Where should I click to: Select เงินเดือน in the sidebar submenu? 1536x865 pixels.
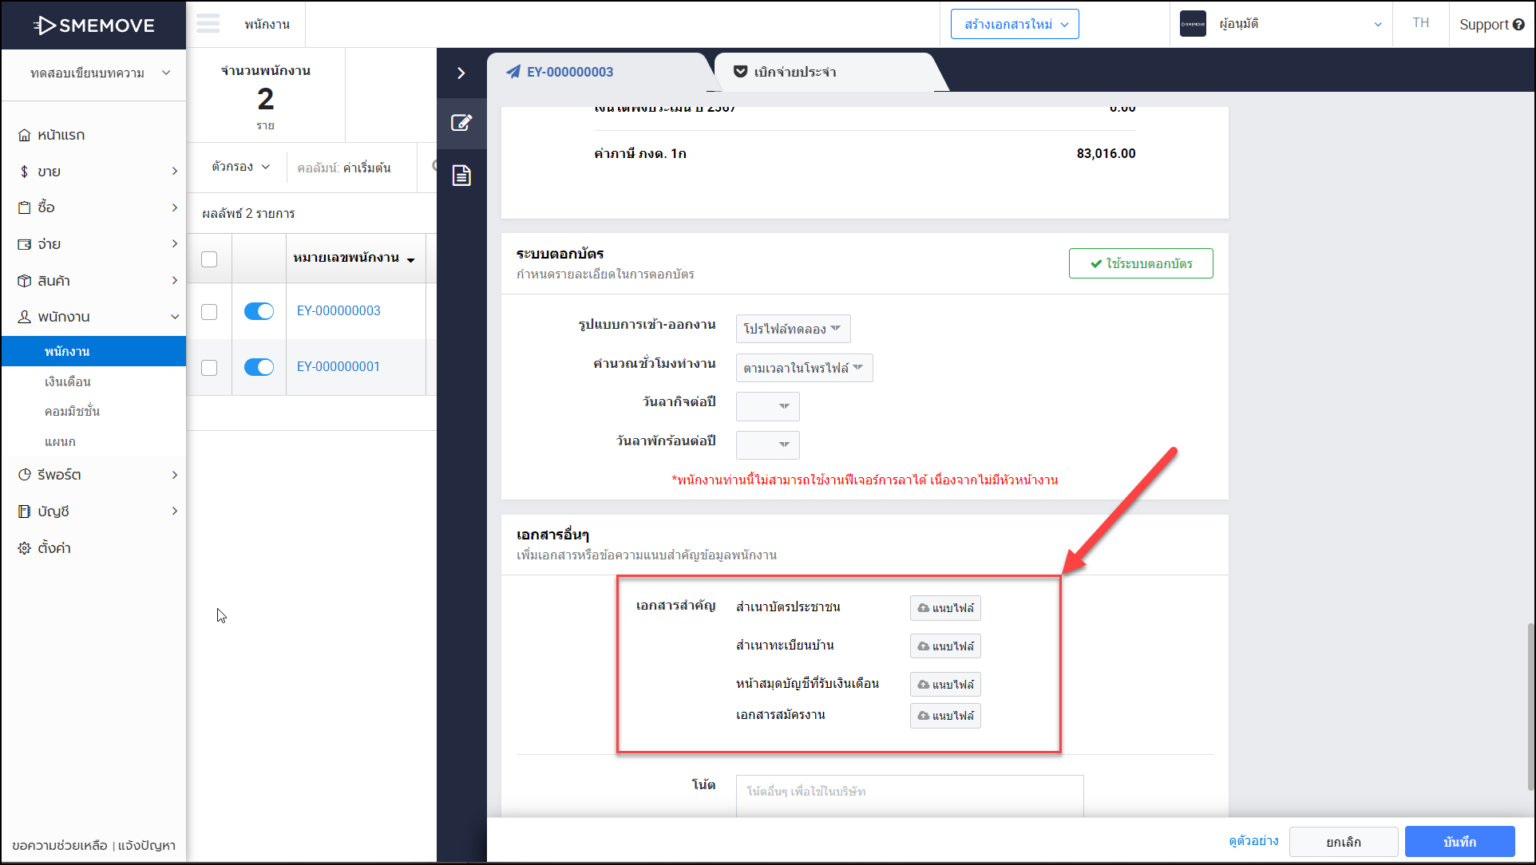click(68, 382)
